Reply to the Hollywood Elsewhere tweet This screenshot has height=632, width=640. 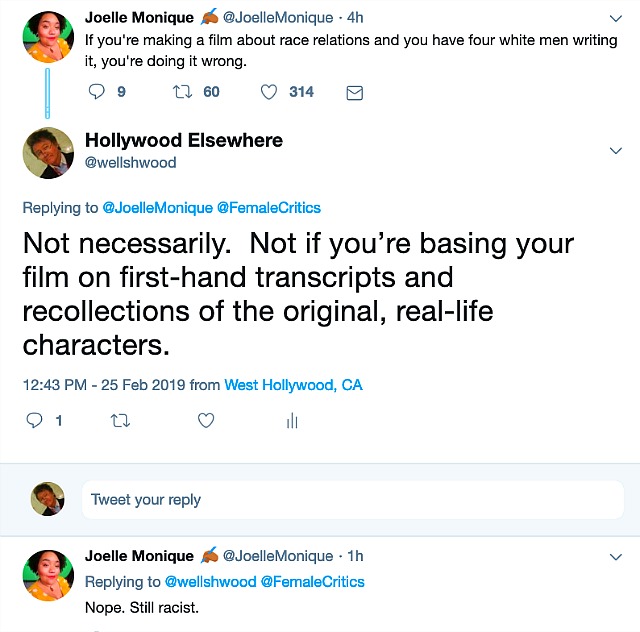tap(34, 421)
